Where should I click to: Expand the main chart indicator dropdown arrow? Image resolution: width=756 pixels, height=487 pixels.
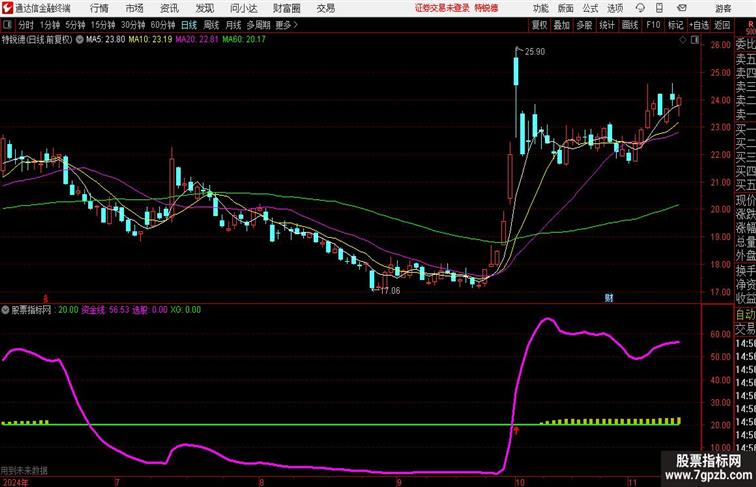pos(80,40)
